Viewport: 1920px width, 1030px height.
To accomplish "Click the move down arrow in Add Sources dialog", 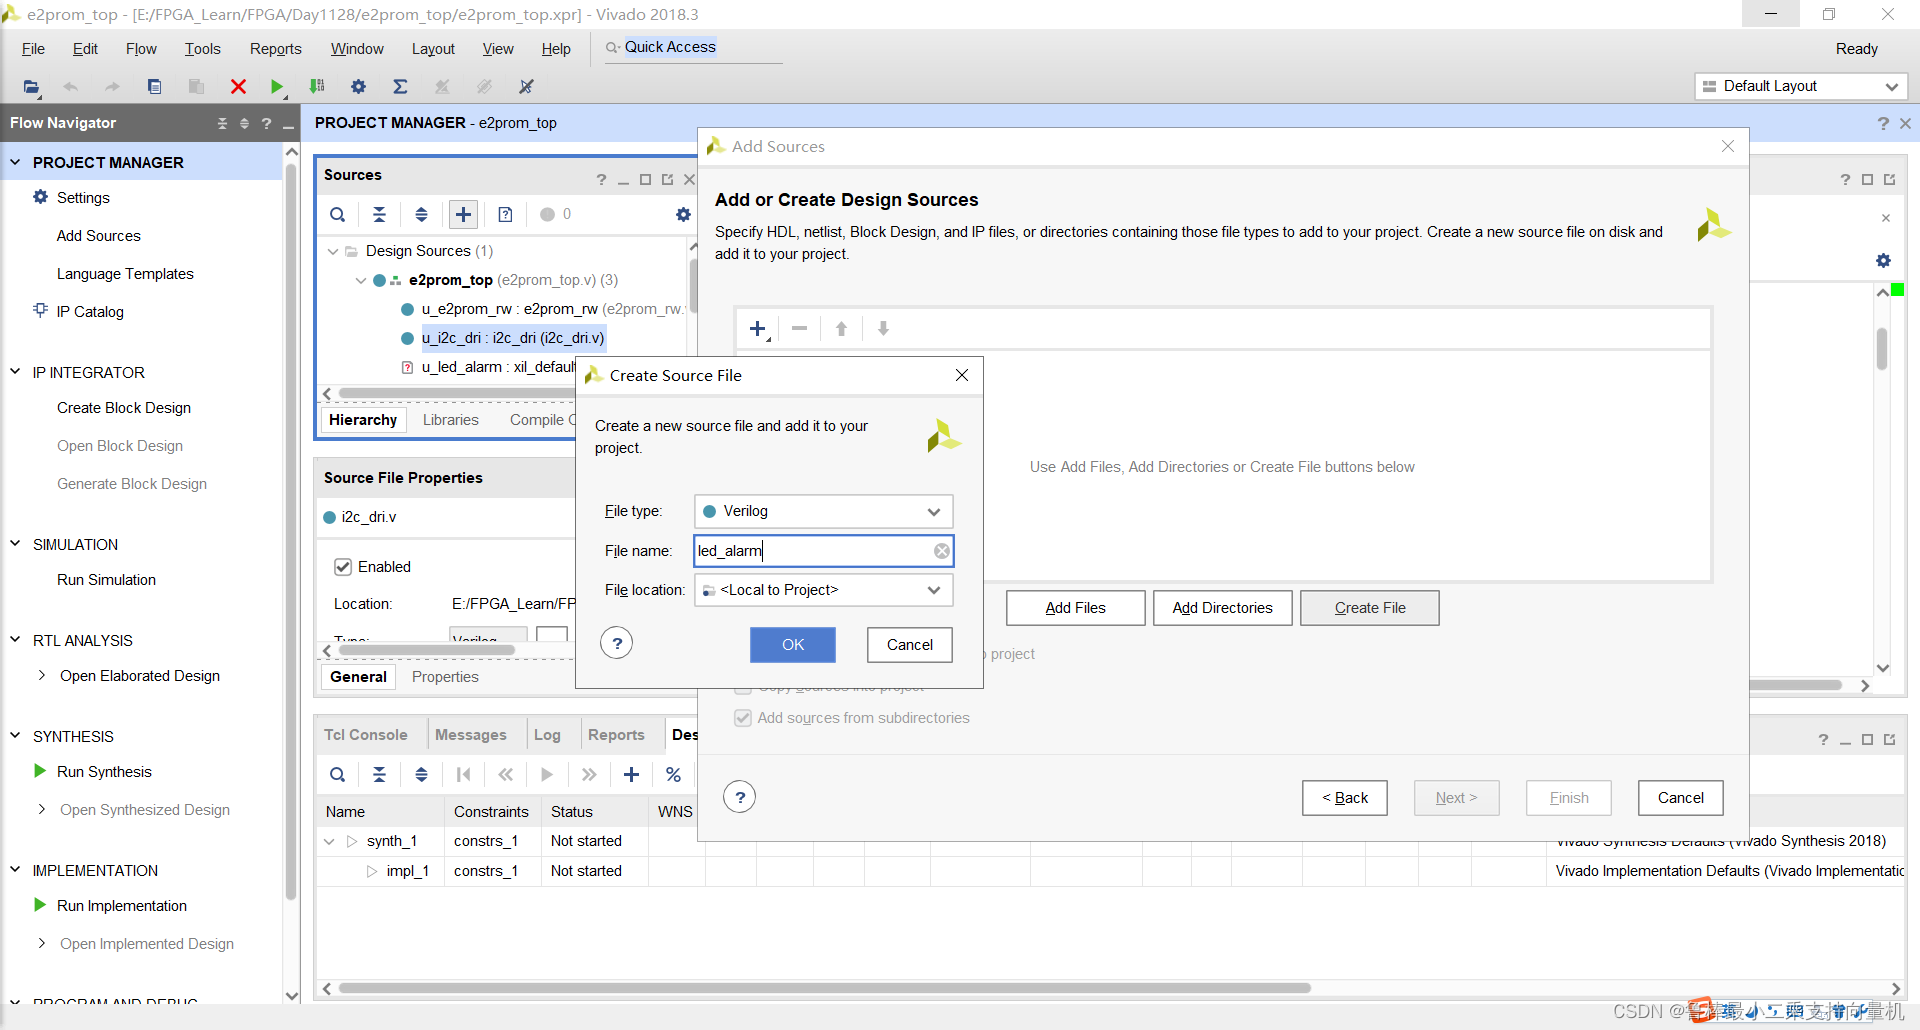I will tap(883, 328).
